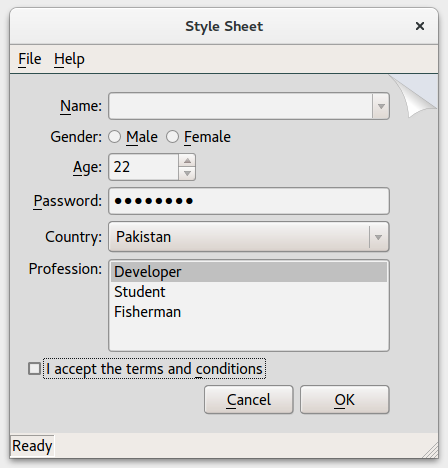Click the OK button
The width and height of the screenshot is (448, 468).
(345, 400)
